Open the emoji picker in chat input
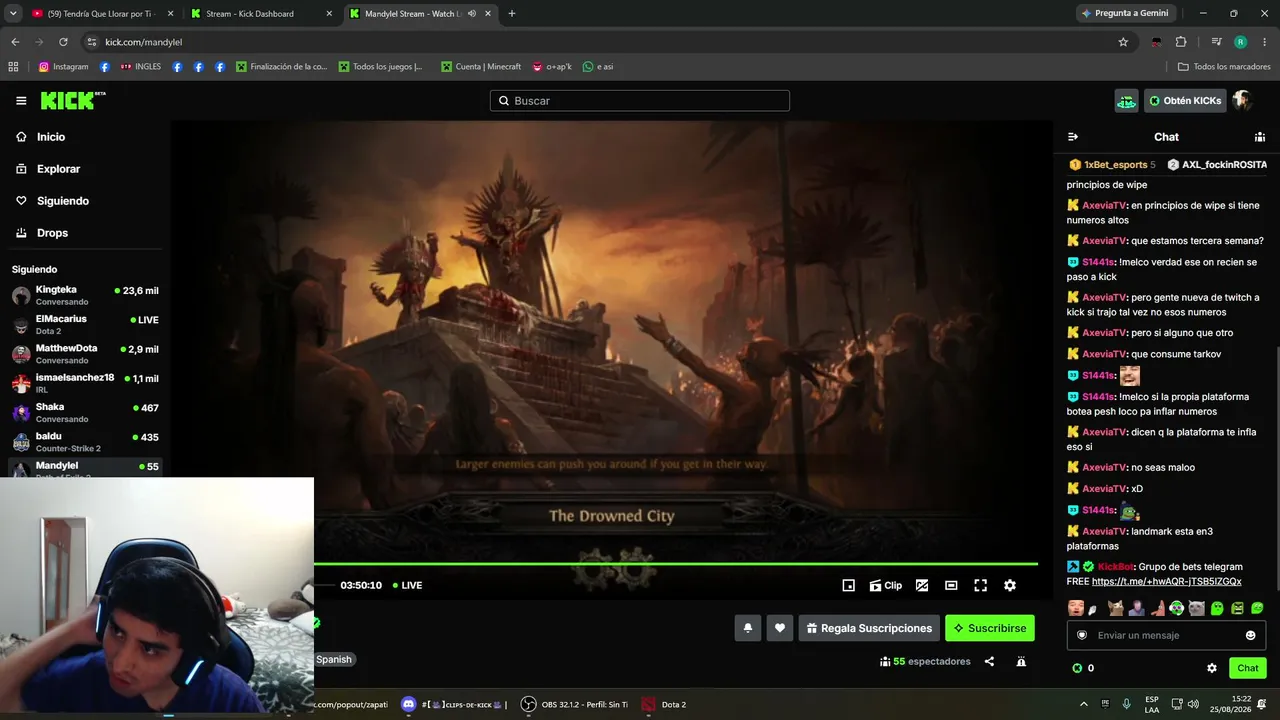Image resolution: width=1280 pixels, height=720 pixels. point(1250,635)
